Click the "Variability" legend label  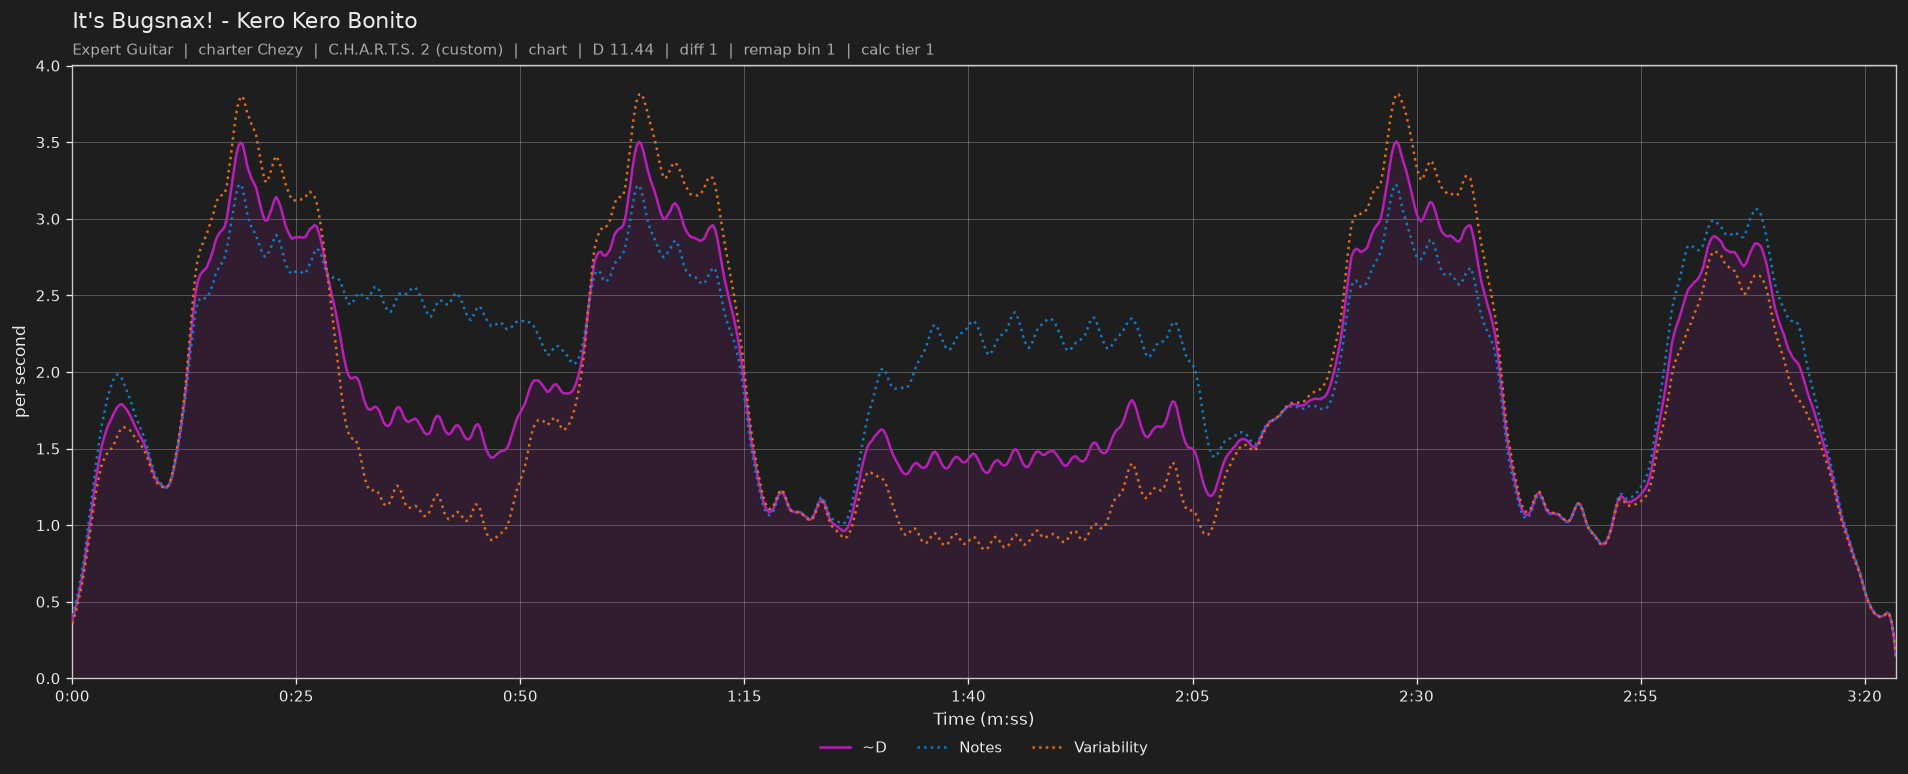click(x=1111, y=748)
